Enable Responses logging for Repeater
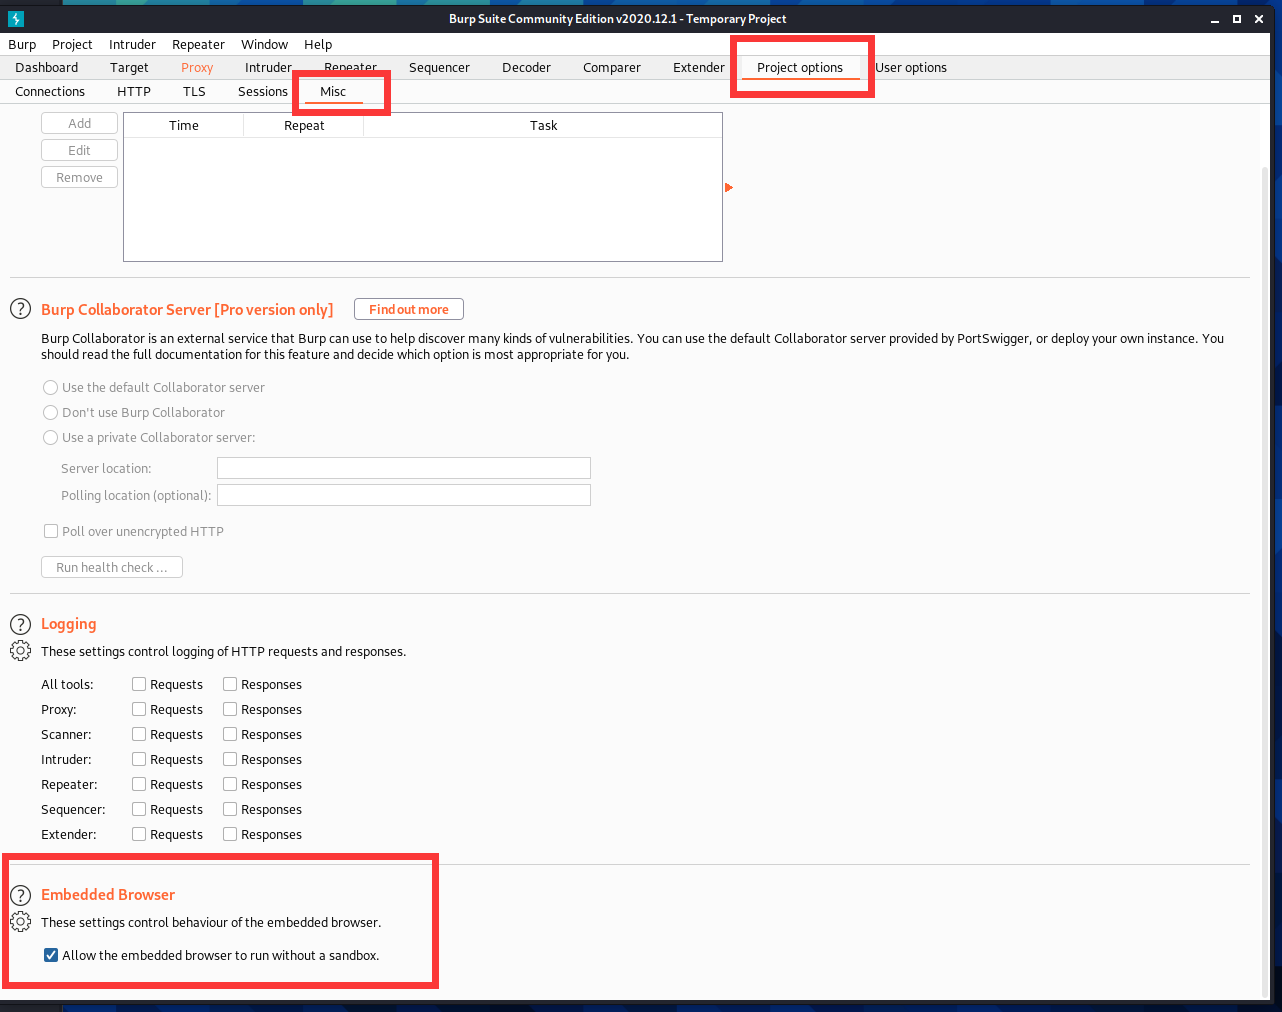 click(230, 784)
